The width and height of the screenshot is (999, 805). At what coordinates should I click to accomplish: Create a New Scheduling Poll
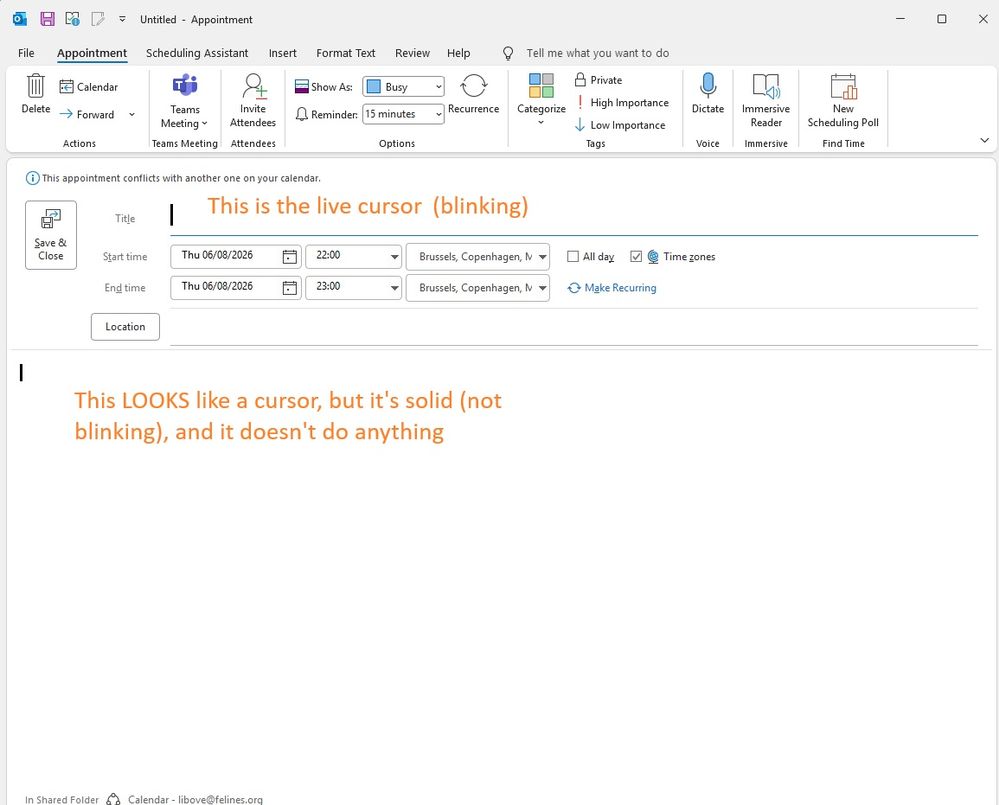coord(843,101)
